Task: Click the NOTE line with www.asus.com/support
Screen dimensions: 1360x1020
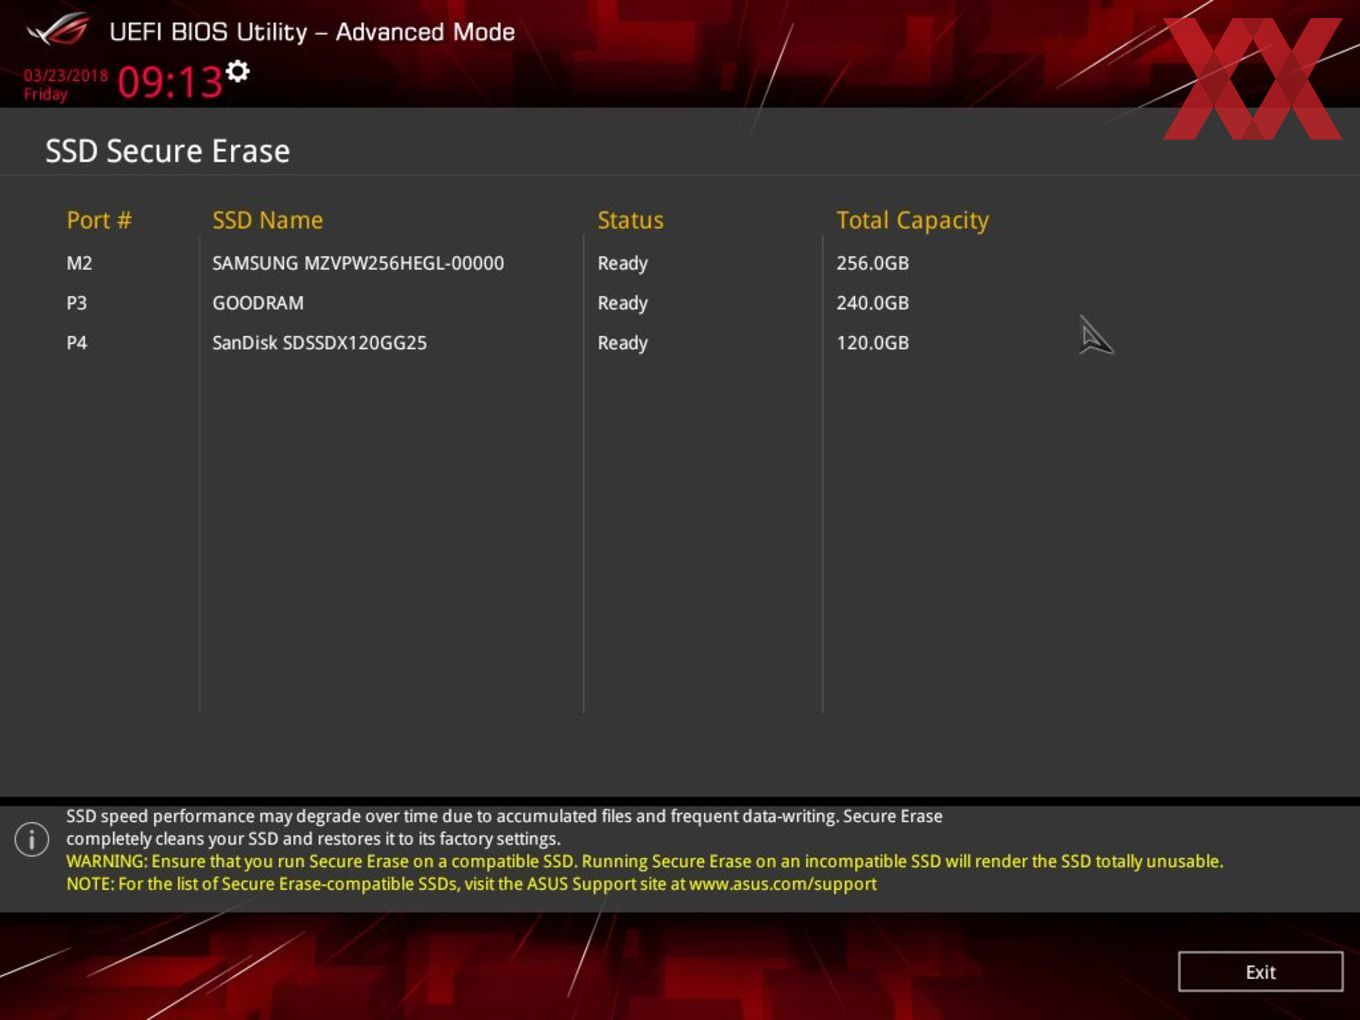Action: (471, 884)
